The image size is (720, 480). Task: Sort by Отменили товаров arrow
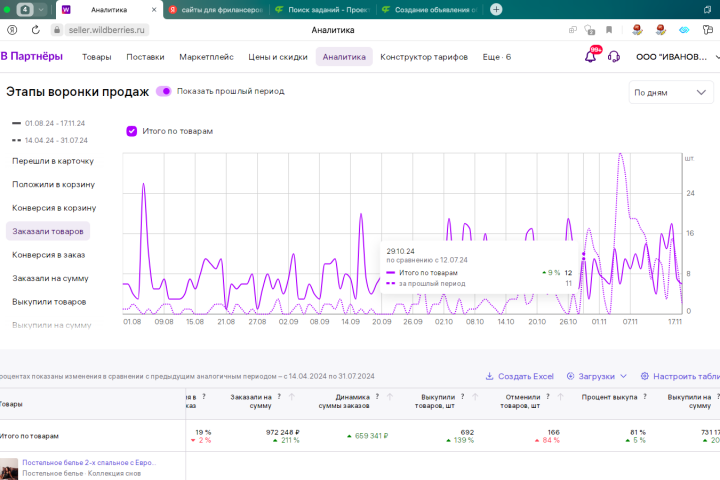click(561, 397)
